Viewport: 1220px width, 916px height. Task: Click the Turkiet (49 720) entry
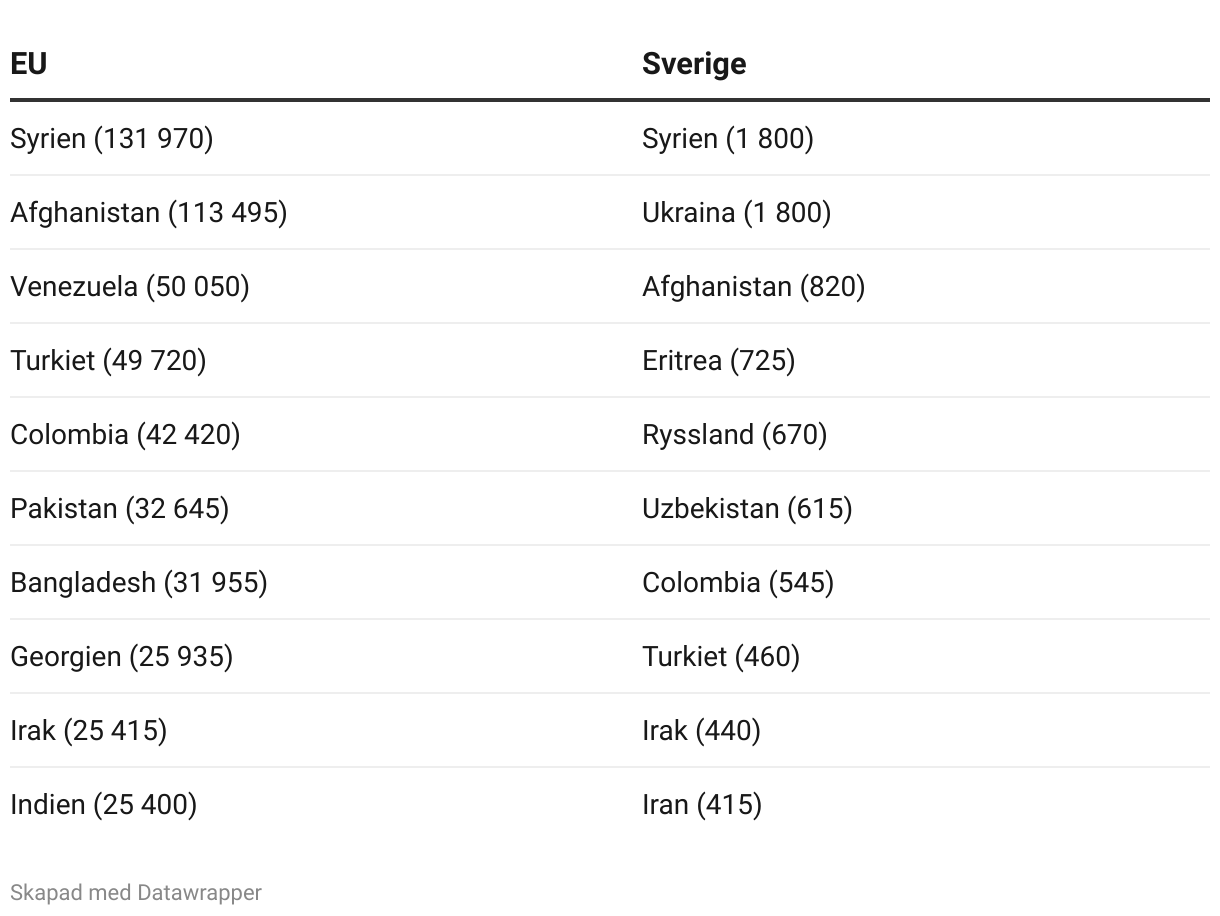pyautogui.click(x=108, y=360)
